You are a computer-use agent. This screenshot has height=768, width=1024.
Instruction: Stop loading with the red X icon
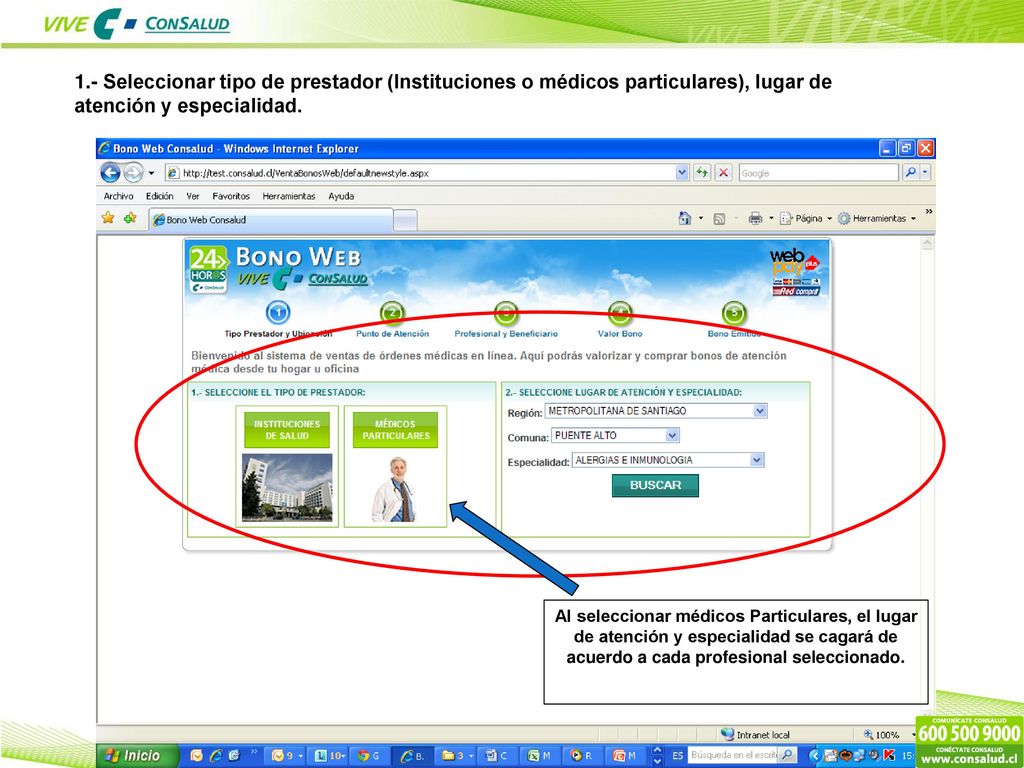[x=723, y=173]
